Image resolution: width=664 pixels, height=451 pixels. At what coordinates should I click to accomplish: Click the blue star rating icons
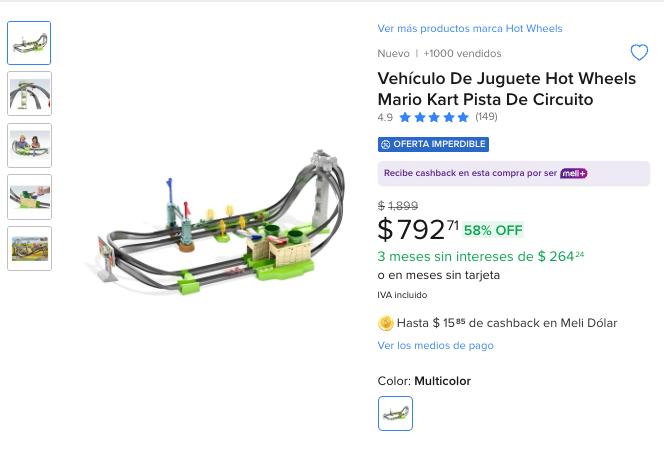click(x=434, y=117)
